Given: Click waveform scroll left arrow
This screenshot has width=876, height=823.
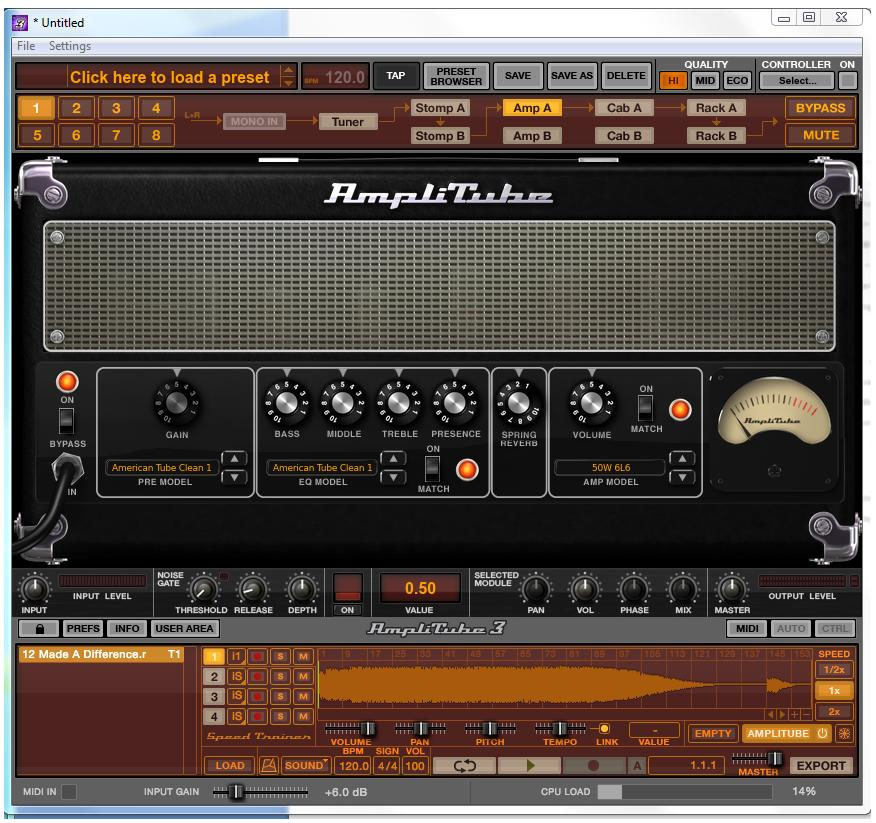Looking at the screenshot, I should (x=770, y=714).
